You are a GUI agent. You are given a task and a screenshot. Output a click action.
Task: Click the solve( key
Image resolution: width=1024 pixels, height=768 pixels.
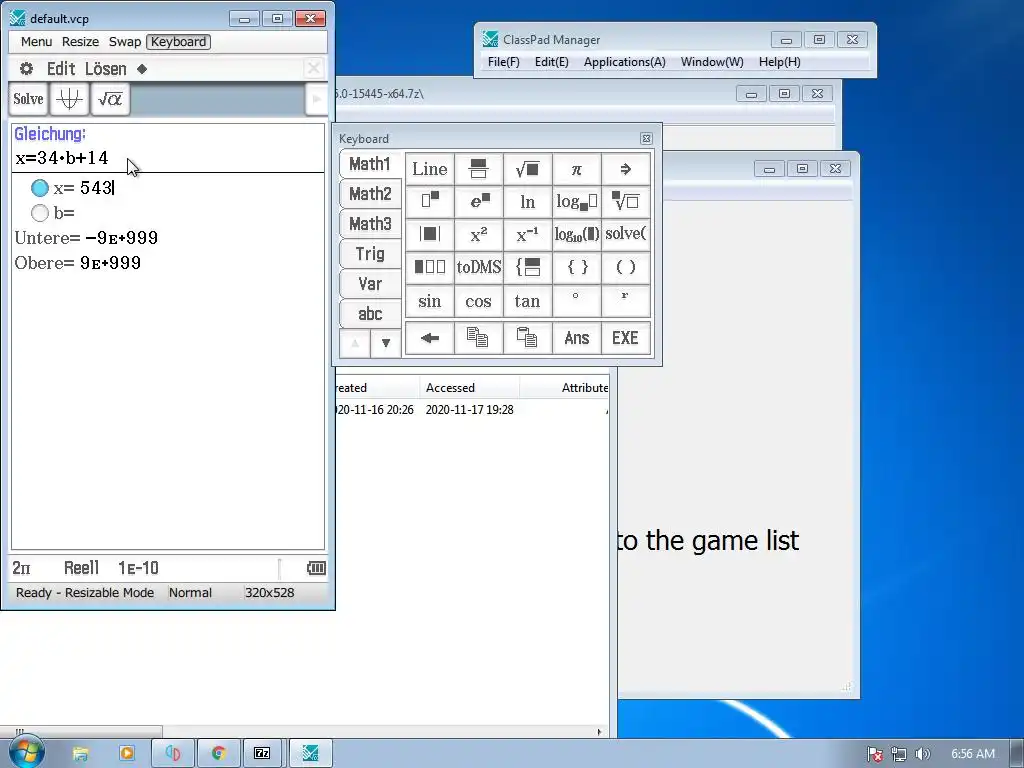(626, 234)
